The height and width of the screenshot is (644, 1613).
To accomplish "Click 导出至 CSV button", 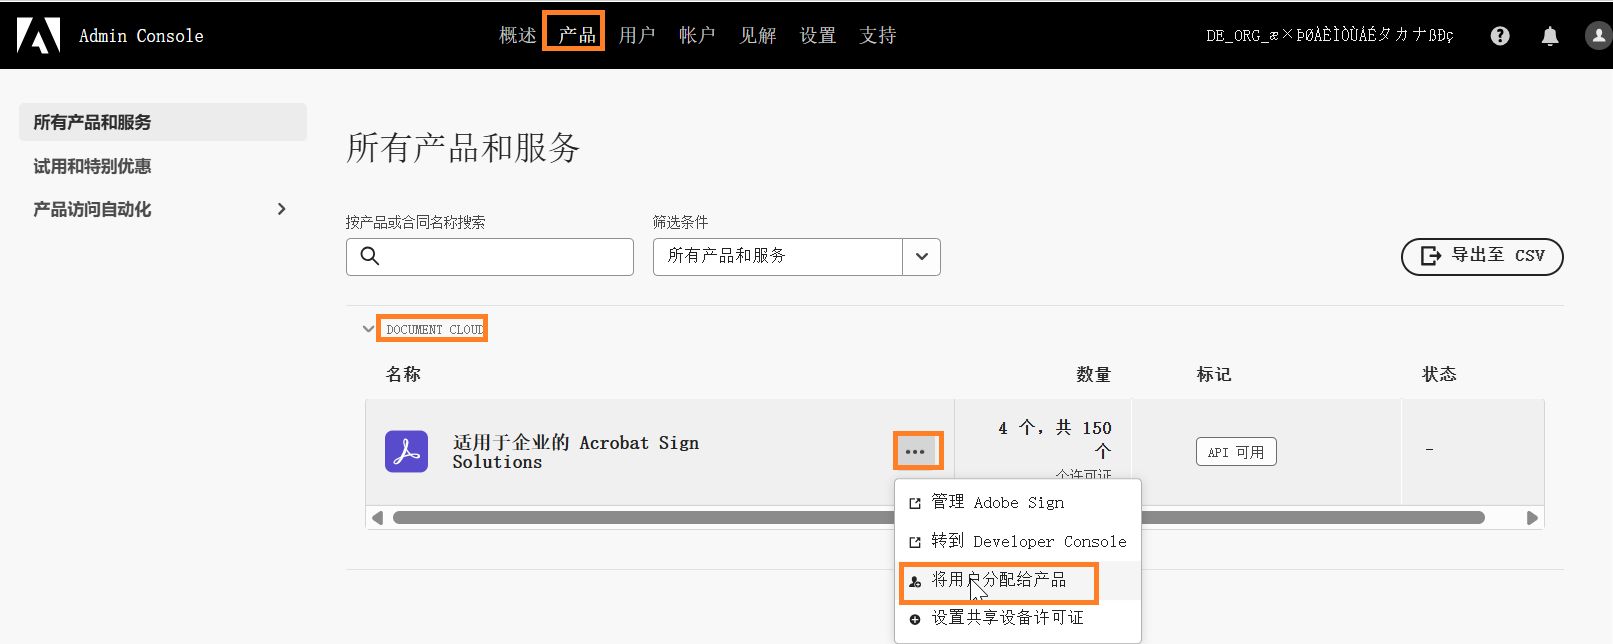I will coord(1482,257).
